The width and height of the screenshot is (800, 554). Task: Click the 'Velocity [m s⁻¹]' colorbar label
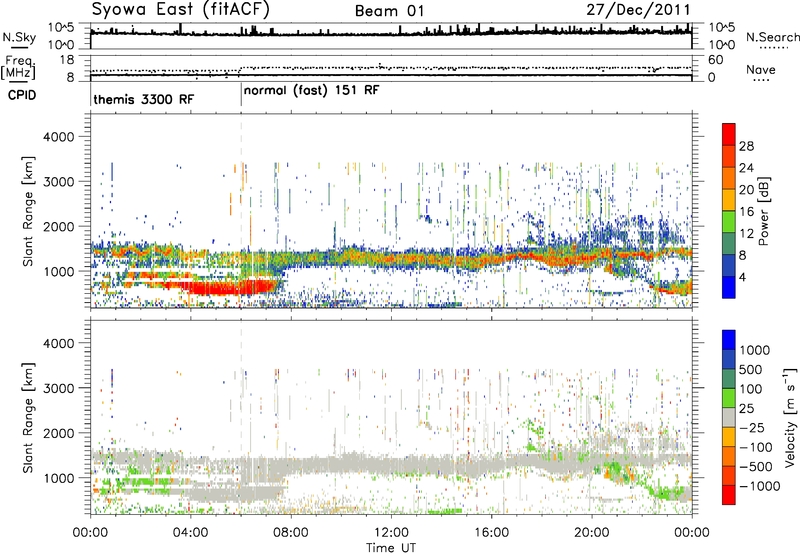coord(789,417)
